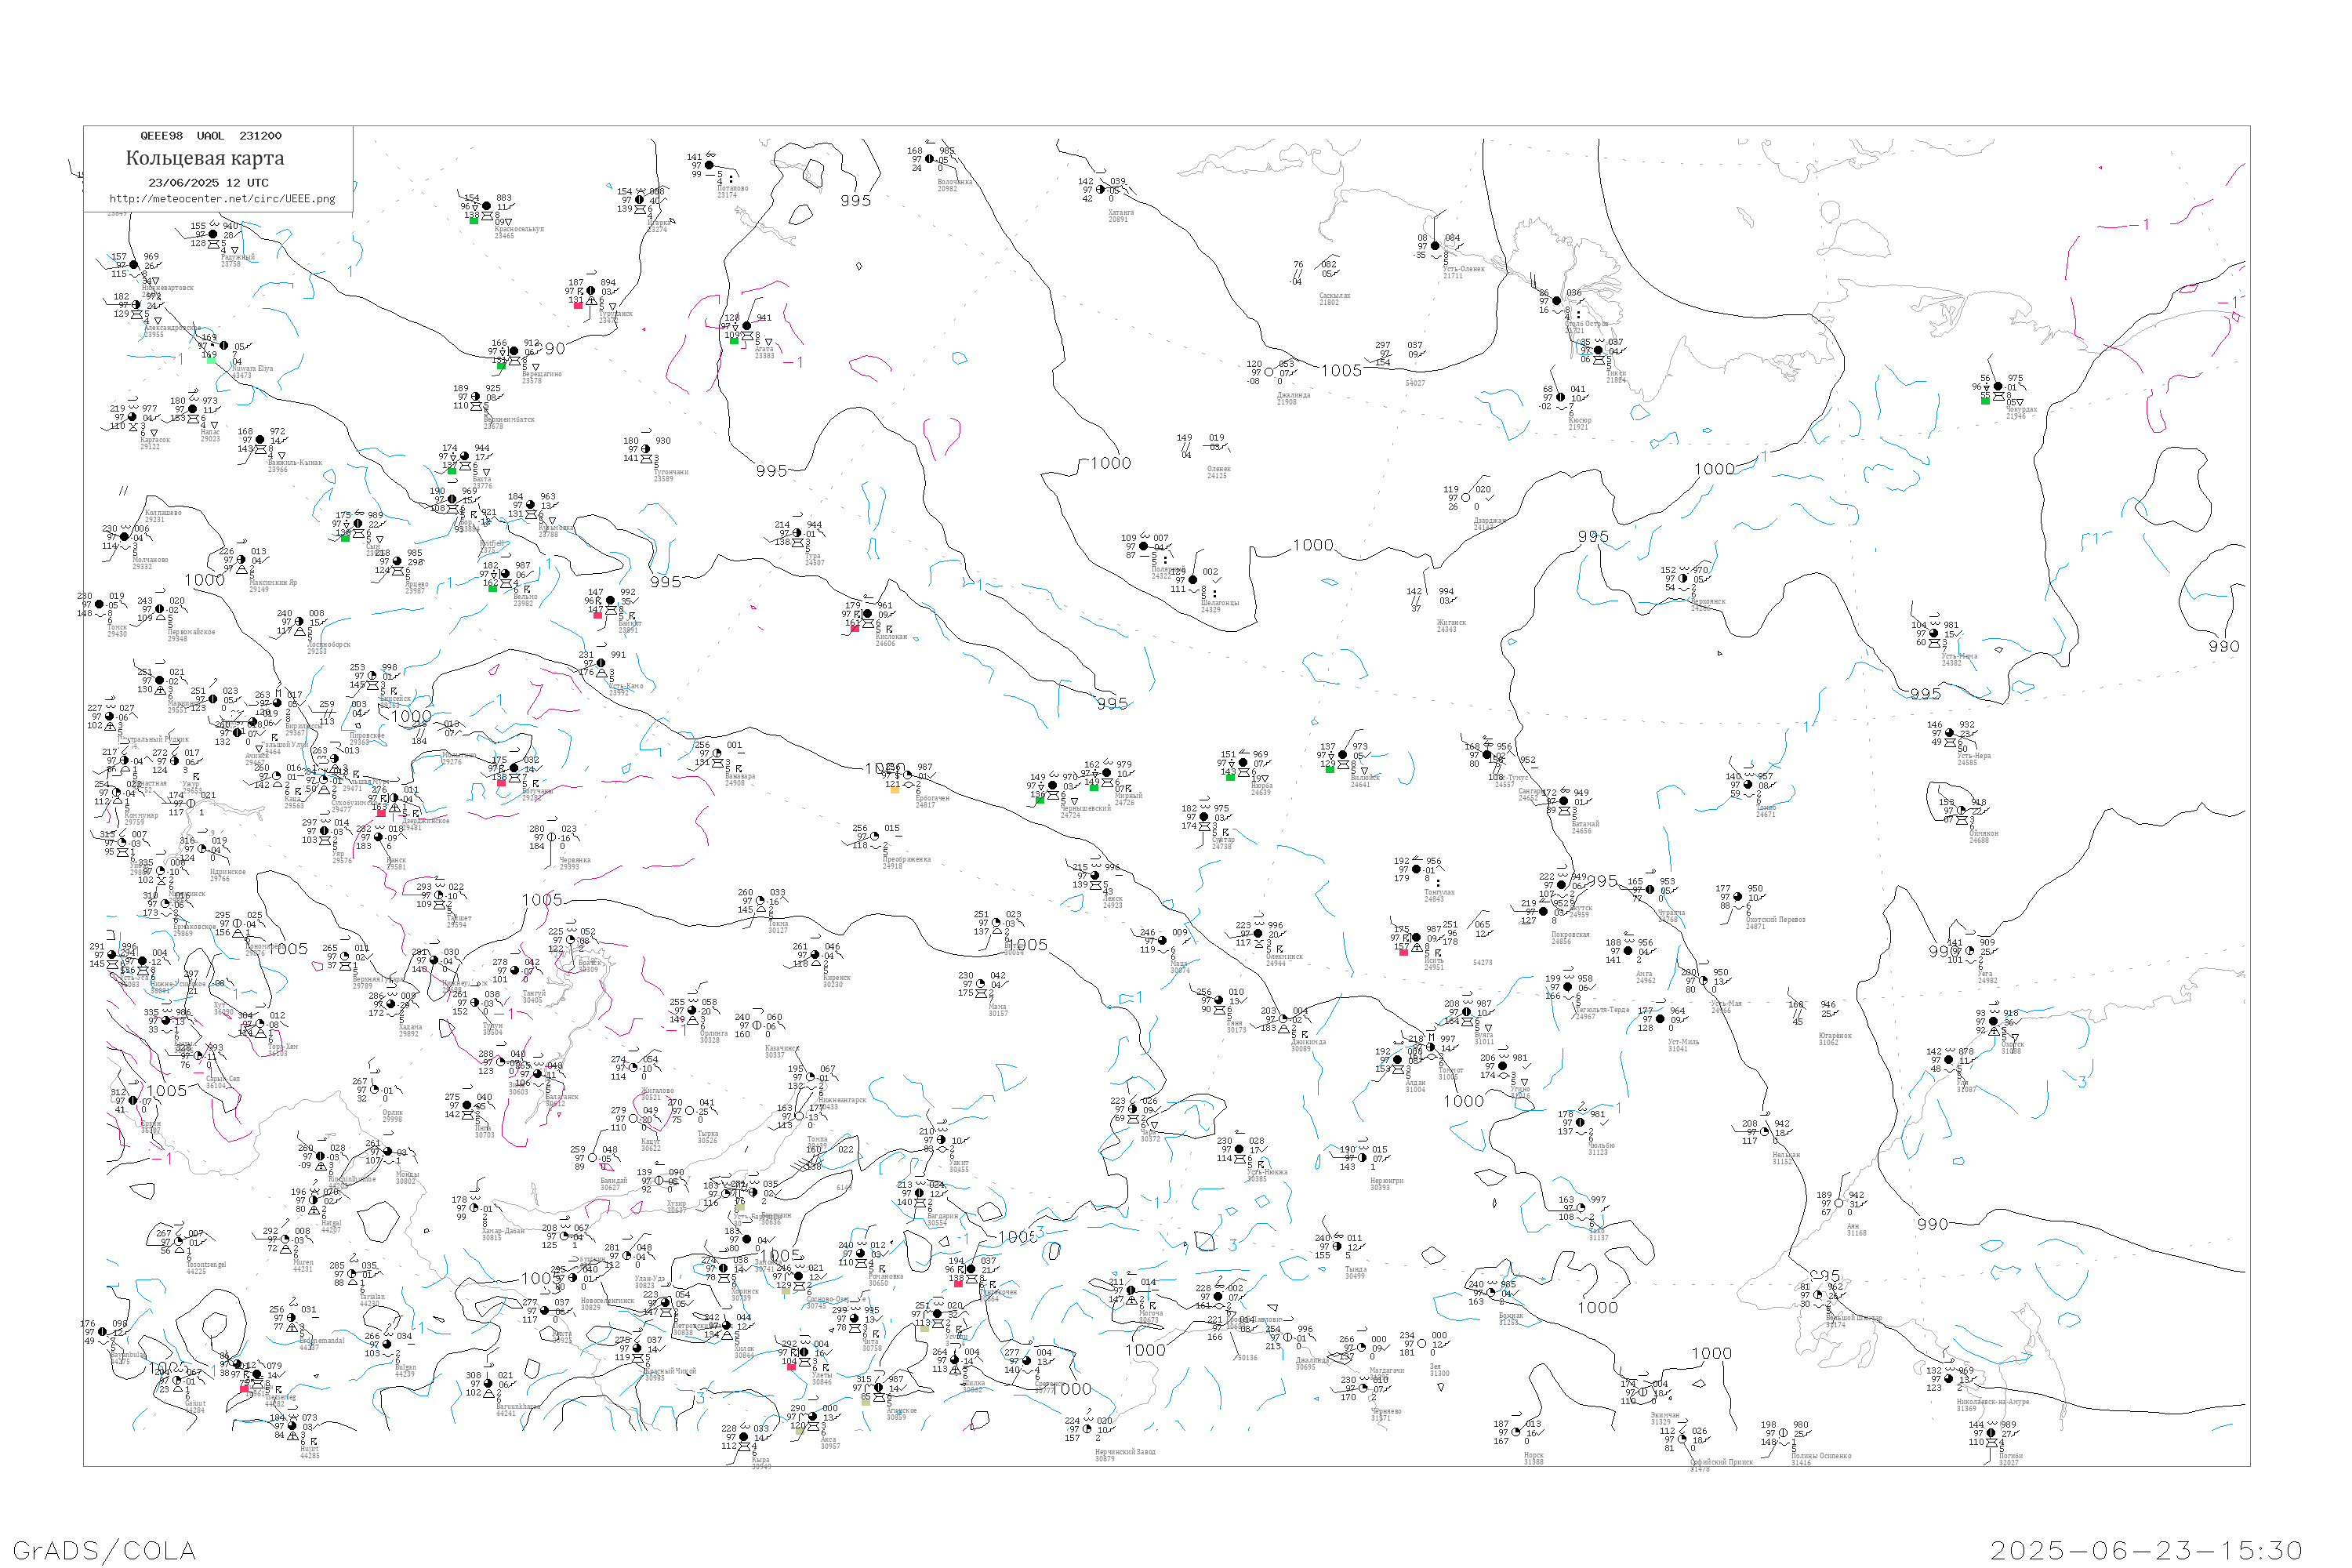The width and height of the screenshot is (2352, 1568).
Task: Click the station circle at Тугончани
Action: 645,450
